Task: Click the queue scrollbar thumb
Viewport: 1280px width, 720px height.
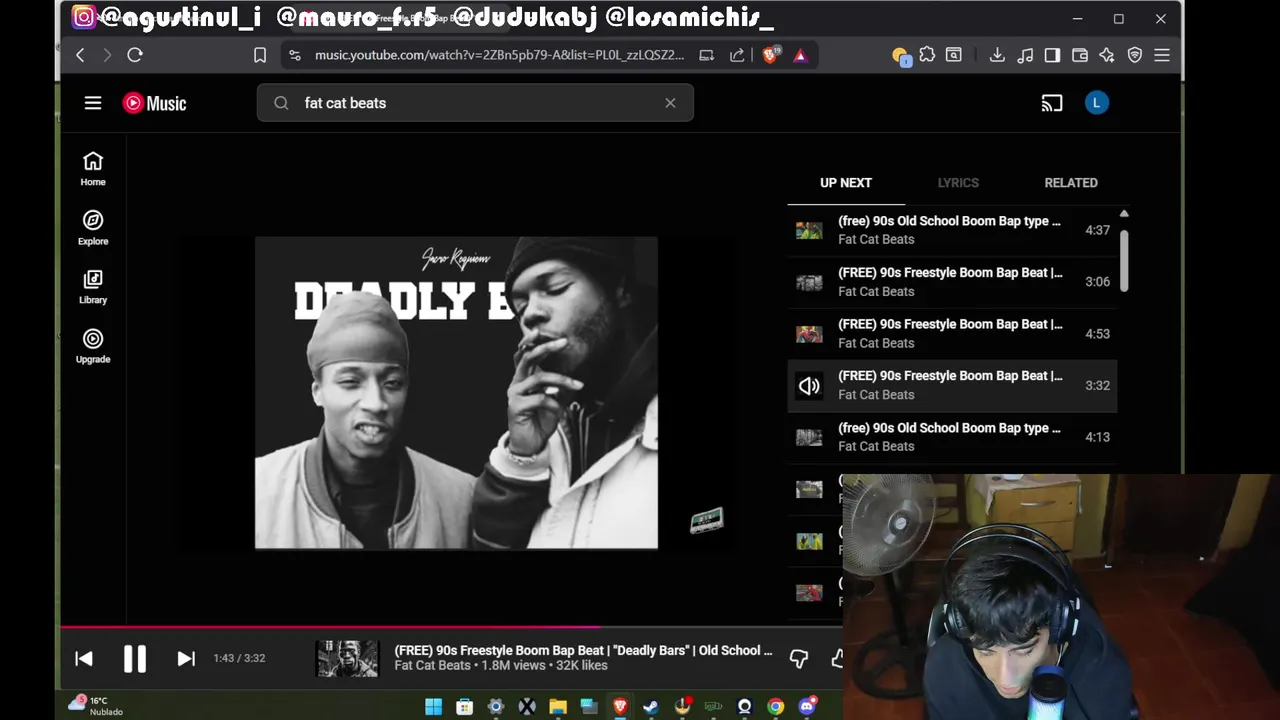Action: 1124,260
